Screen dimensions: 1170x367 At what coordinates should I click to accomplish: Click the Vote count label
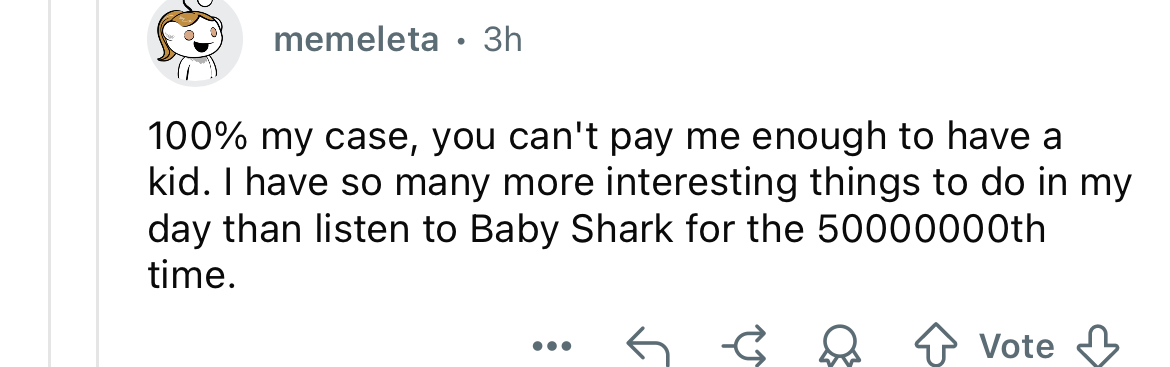[x=1017, y=346]
